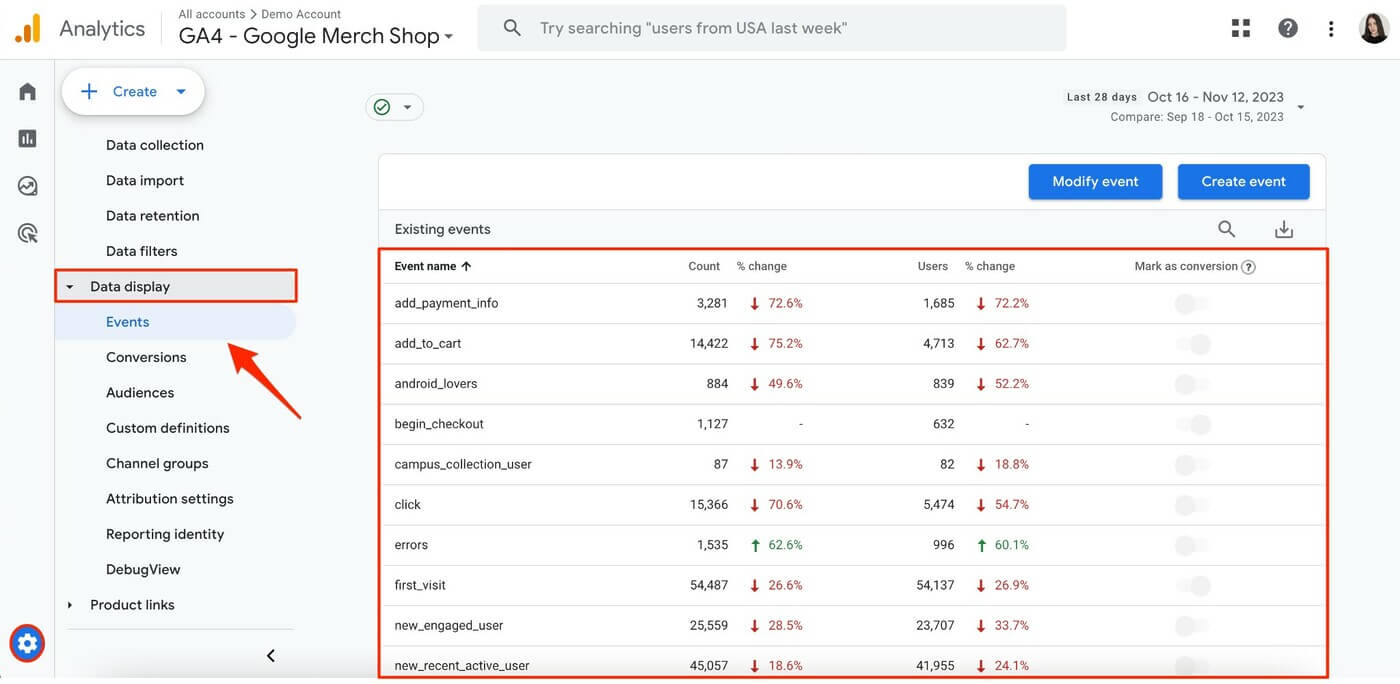
Task: Open the Home icon in left navigation
Action: [x=27, y=90]
